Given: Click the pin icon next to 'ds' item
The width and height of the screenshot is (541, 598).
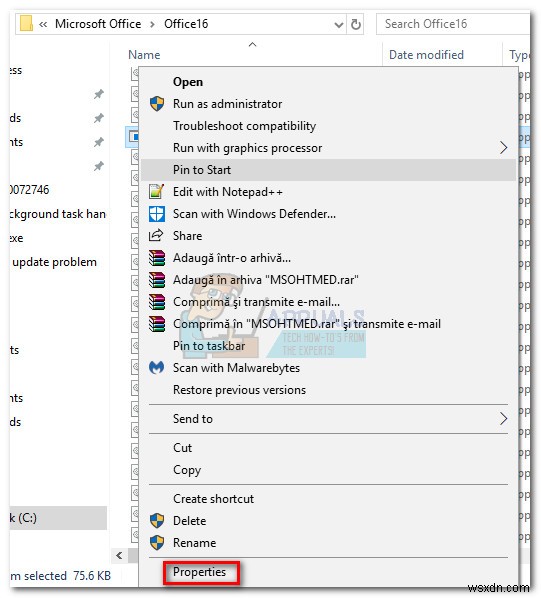Looking at the screenshot, I should [99, 118].
